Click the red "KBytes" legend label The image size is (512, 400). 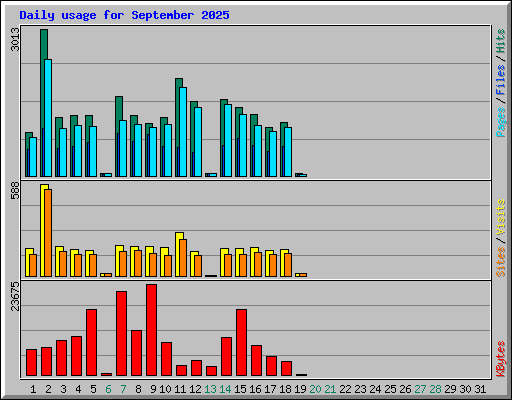[x=501, y=359]
